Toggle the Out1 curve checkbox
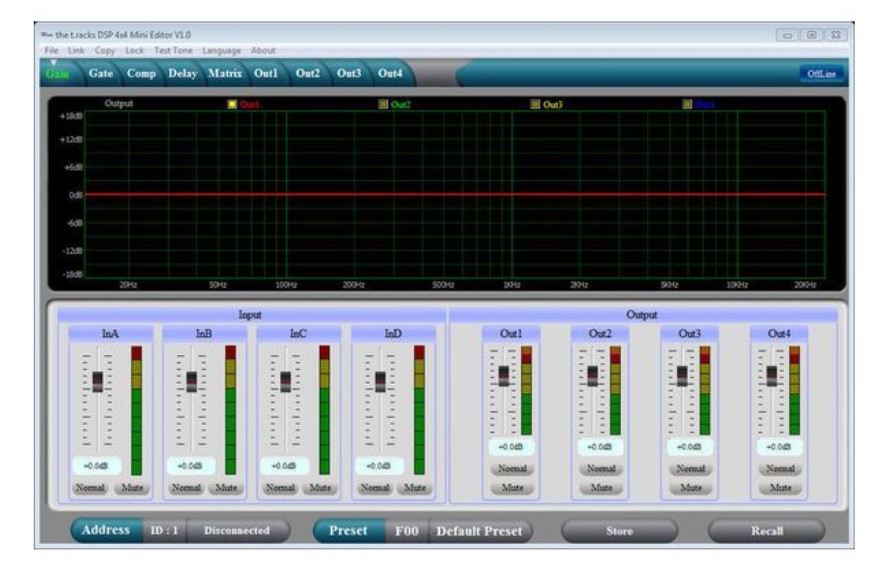Screen dimensions: 895x576 232,104
